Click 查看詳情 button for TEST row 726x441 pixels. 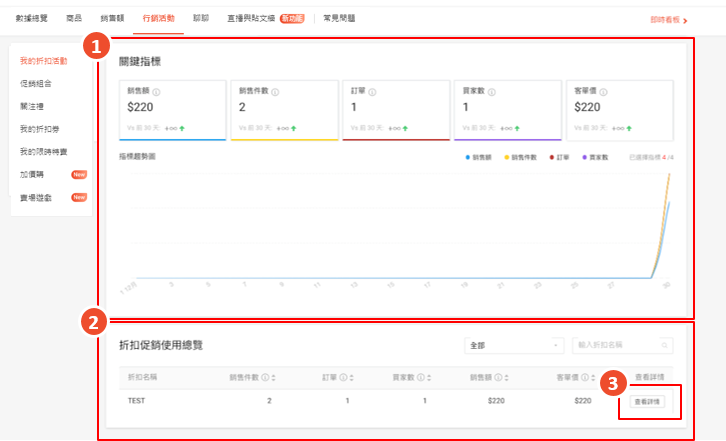click(648, 402)
